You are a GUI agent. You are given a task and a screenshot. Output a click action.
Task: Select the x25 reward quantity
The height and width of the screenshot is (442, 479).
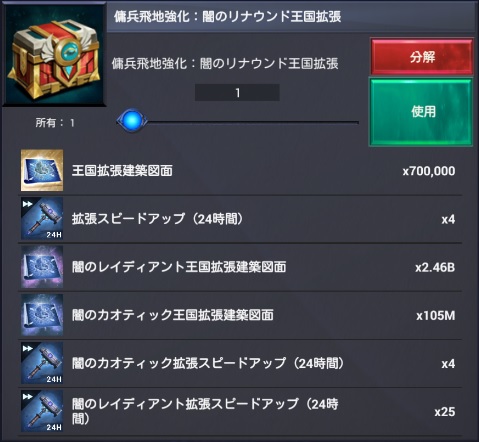(x=445, y=412)
